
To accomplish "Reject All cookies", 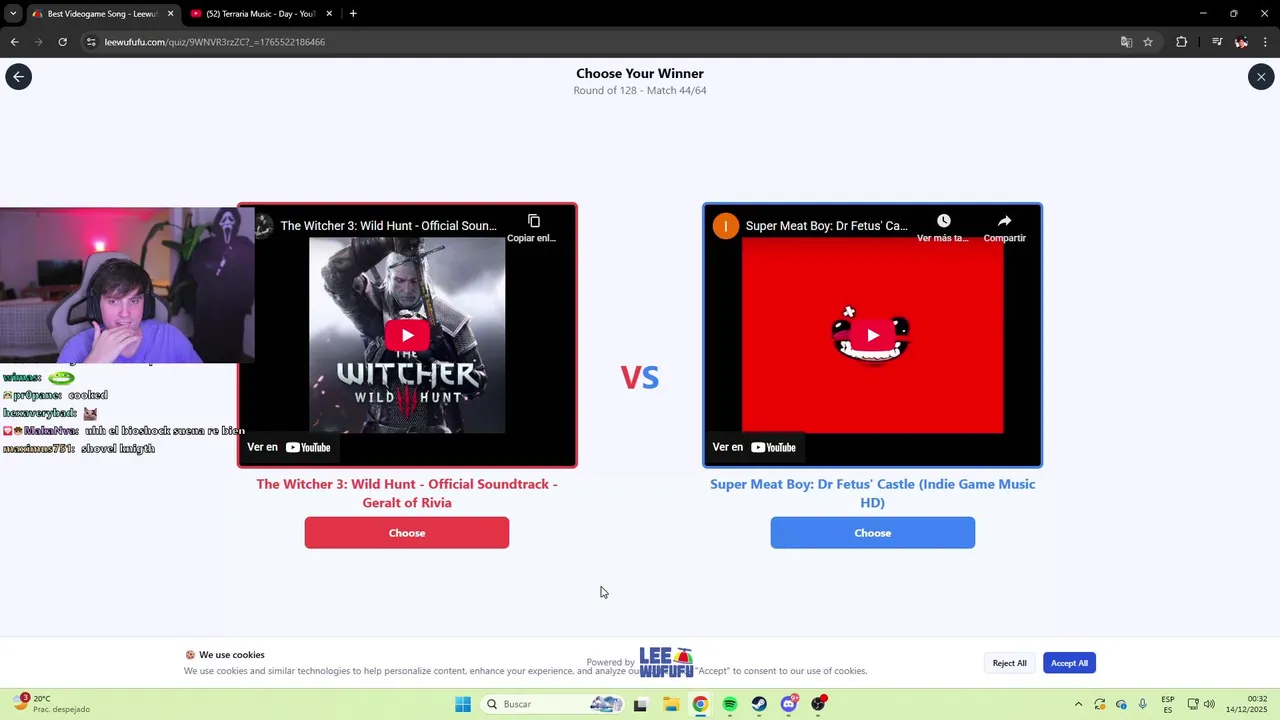I will (x=1009, y=663).
